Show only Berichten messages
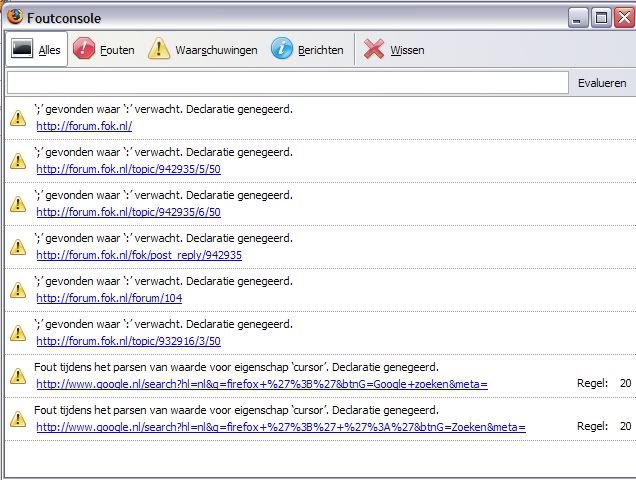Screen dimensions: 636x480 click(307, 49)
